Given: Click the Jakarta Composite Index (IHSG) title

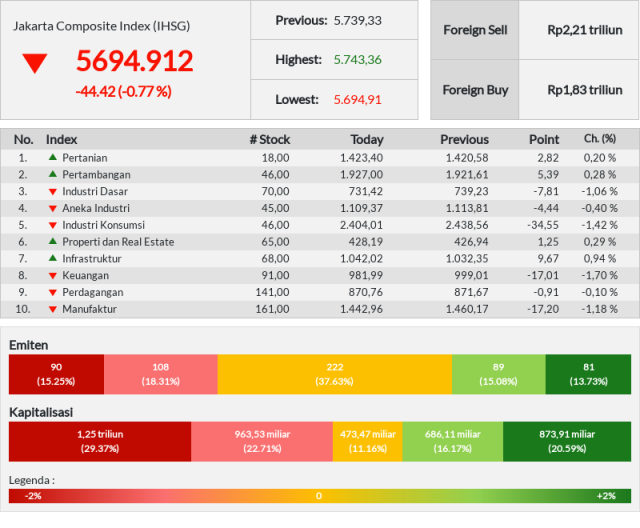Looking at the screenshot, I should [x=102, y=26].
